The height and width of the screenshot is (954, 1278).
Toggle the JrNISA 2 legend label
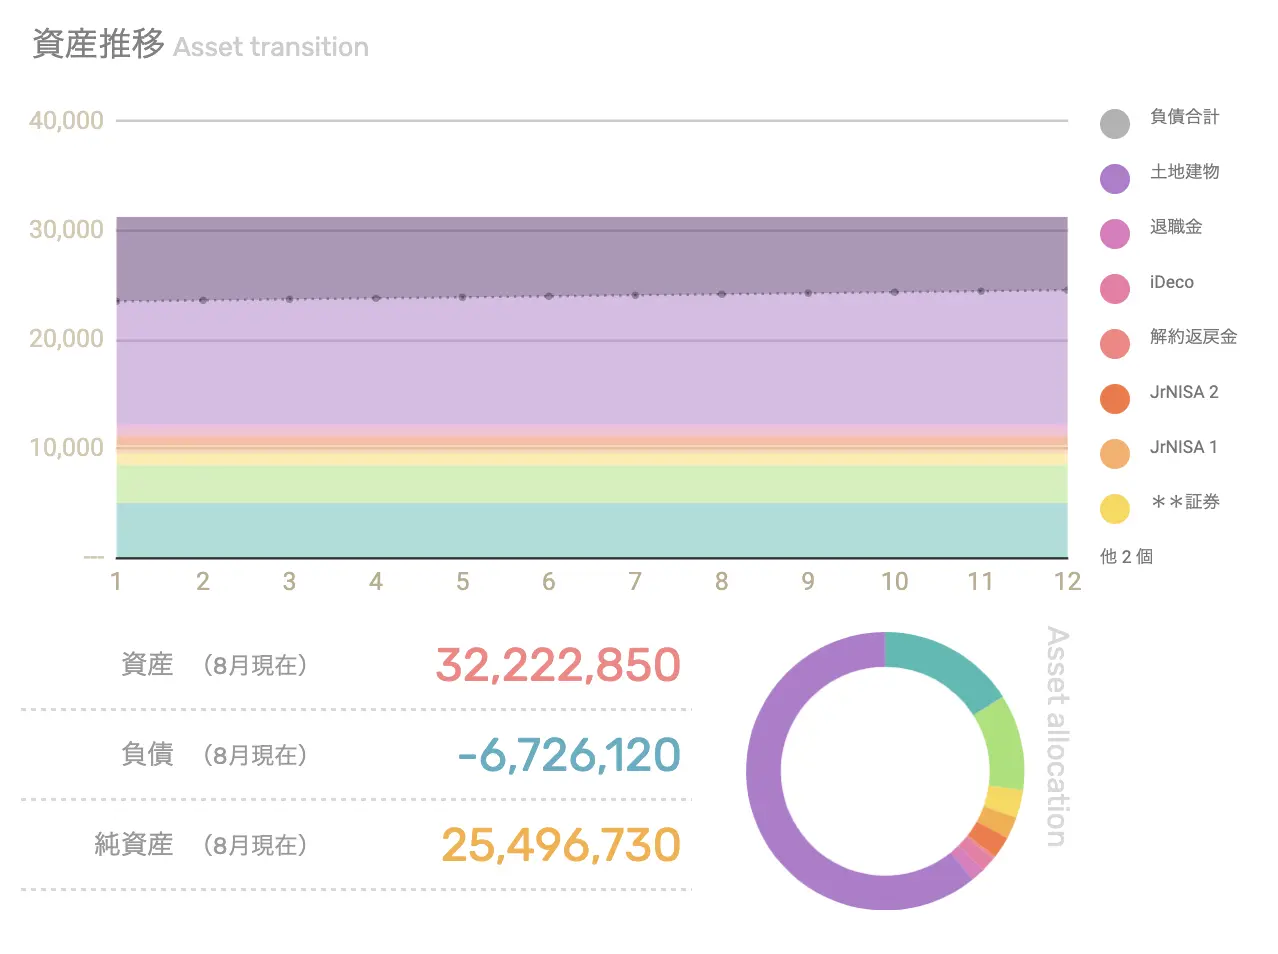click(x=1183, y=392)
